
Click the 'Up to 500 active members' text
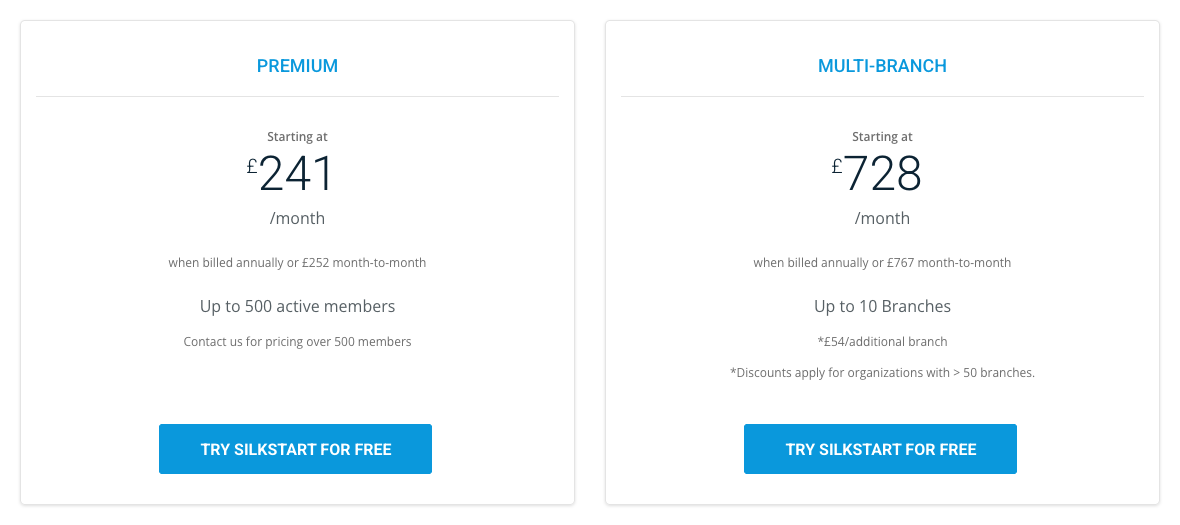(297, 306)
